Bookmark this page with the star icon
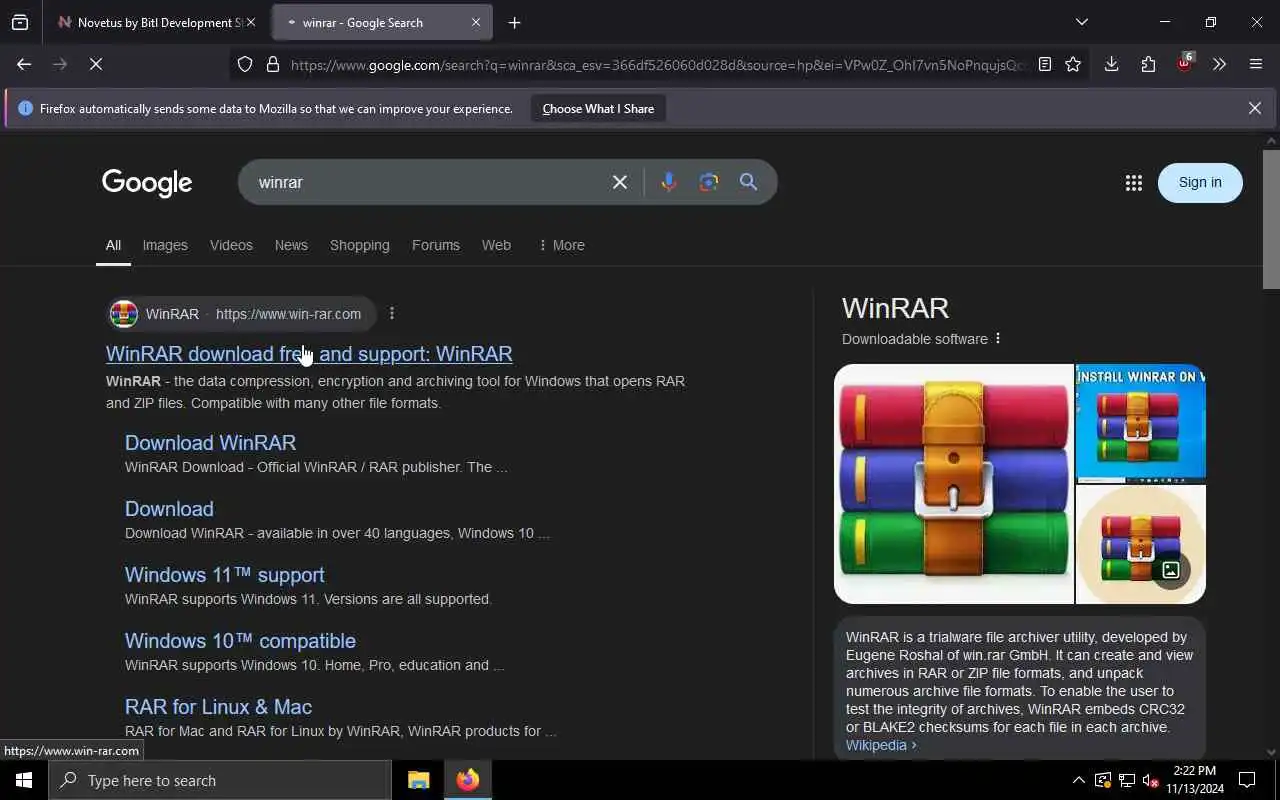1280x800 pixels. coord(1073,64)
